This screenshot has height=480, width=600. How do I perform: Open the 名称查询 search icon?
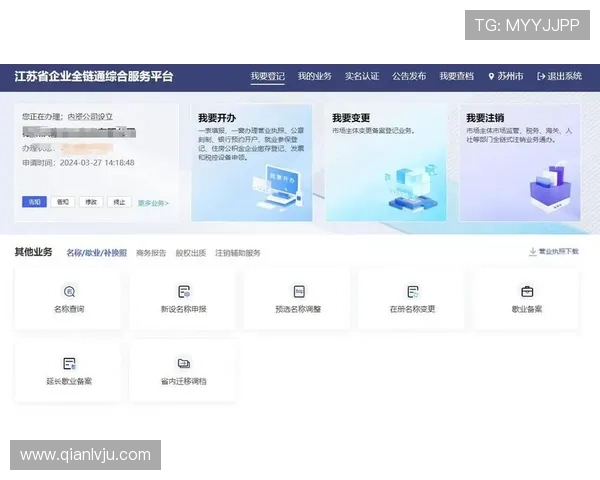click(69, 292)
